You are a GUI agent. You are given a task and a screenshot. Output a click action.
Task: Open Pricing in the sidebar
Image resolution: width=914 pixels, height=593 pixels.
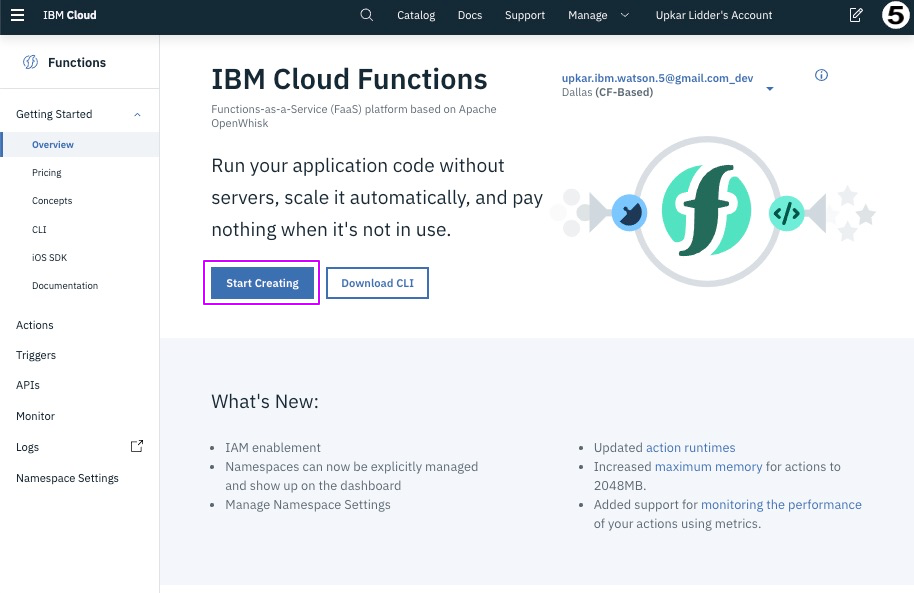click(x=47, y=173)
